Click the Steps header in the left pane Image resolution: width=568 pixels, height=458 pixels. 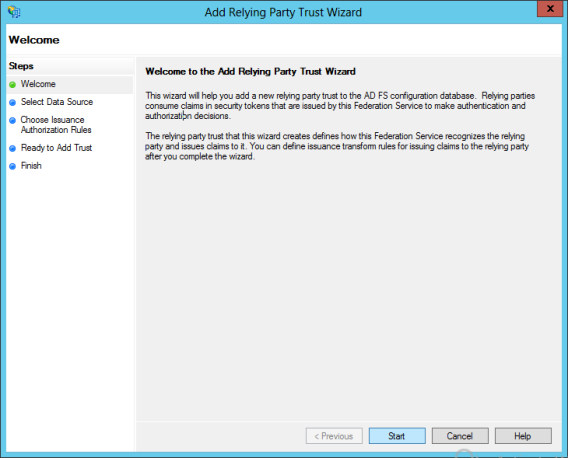(x=21, y=66)
